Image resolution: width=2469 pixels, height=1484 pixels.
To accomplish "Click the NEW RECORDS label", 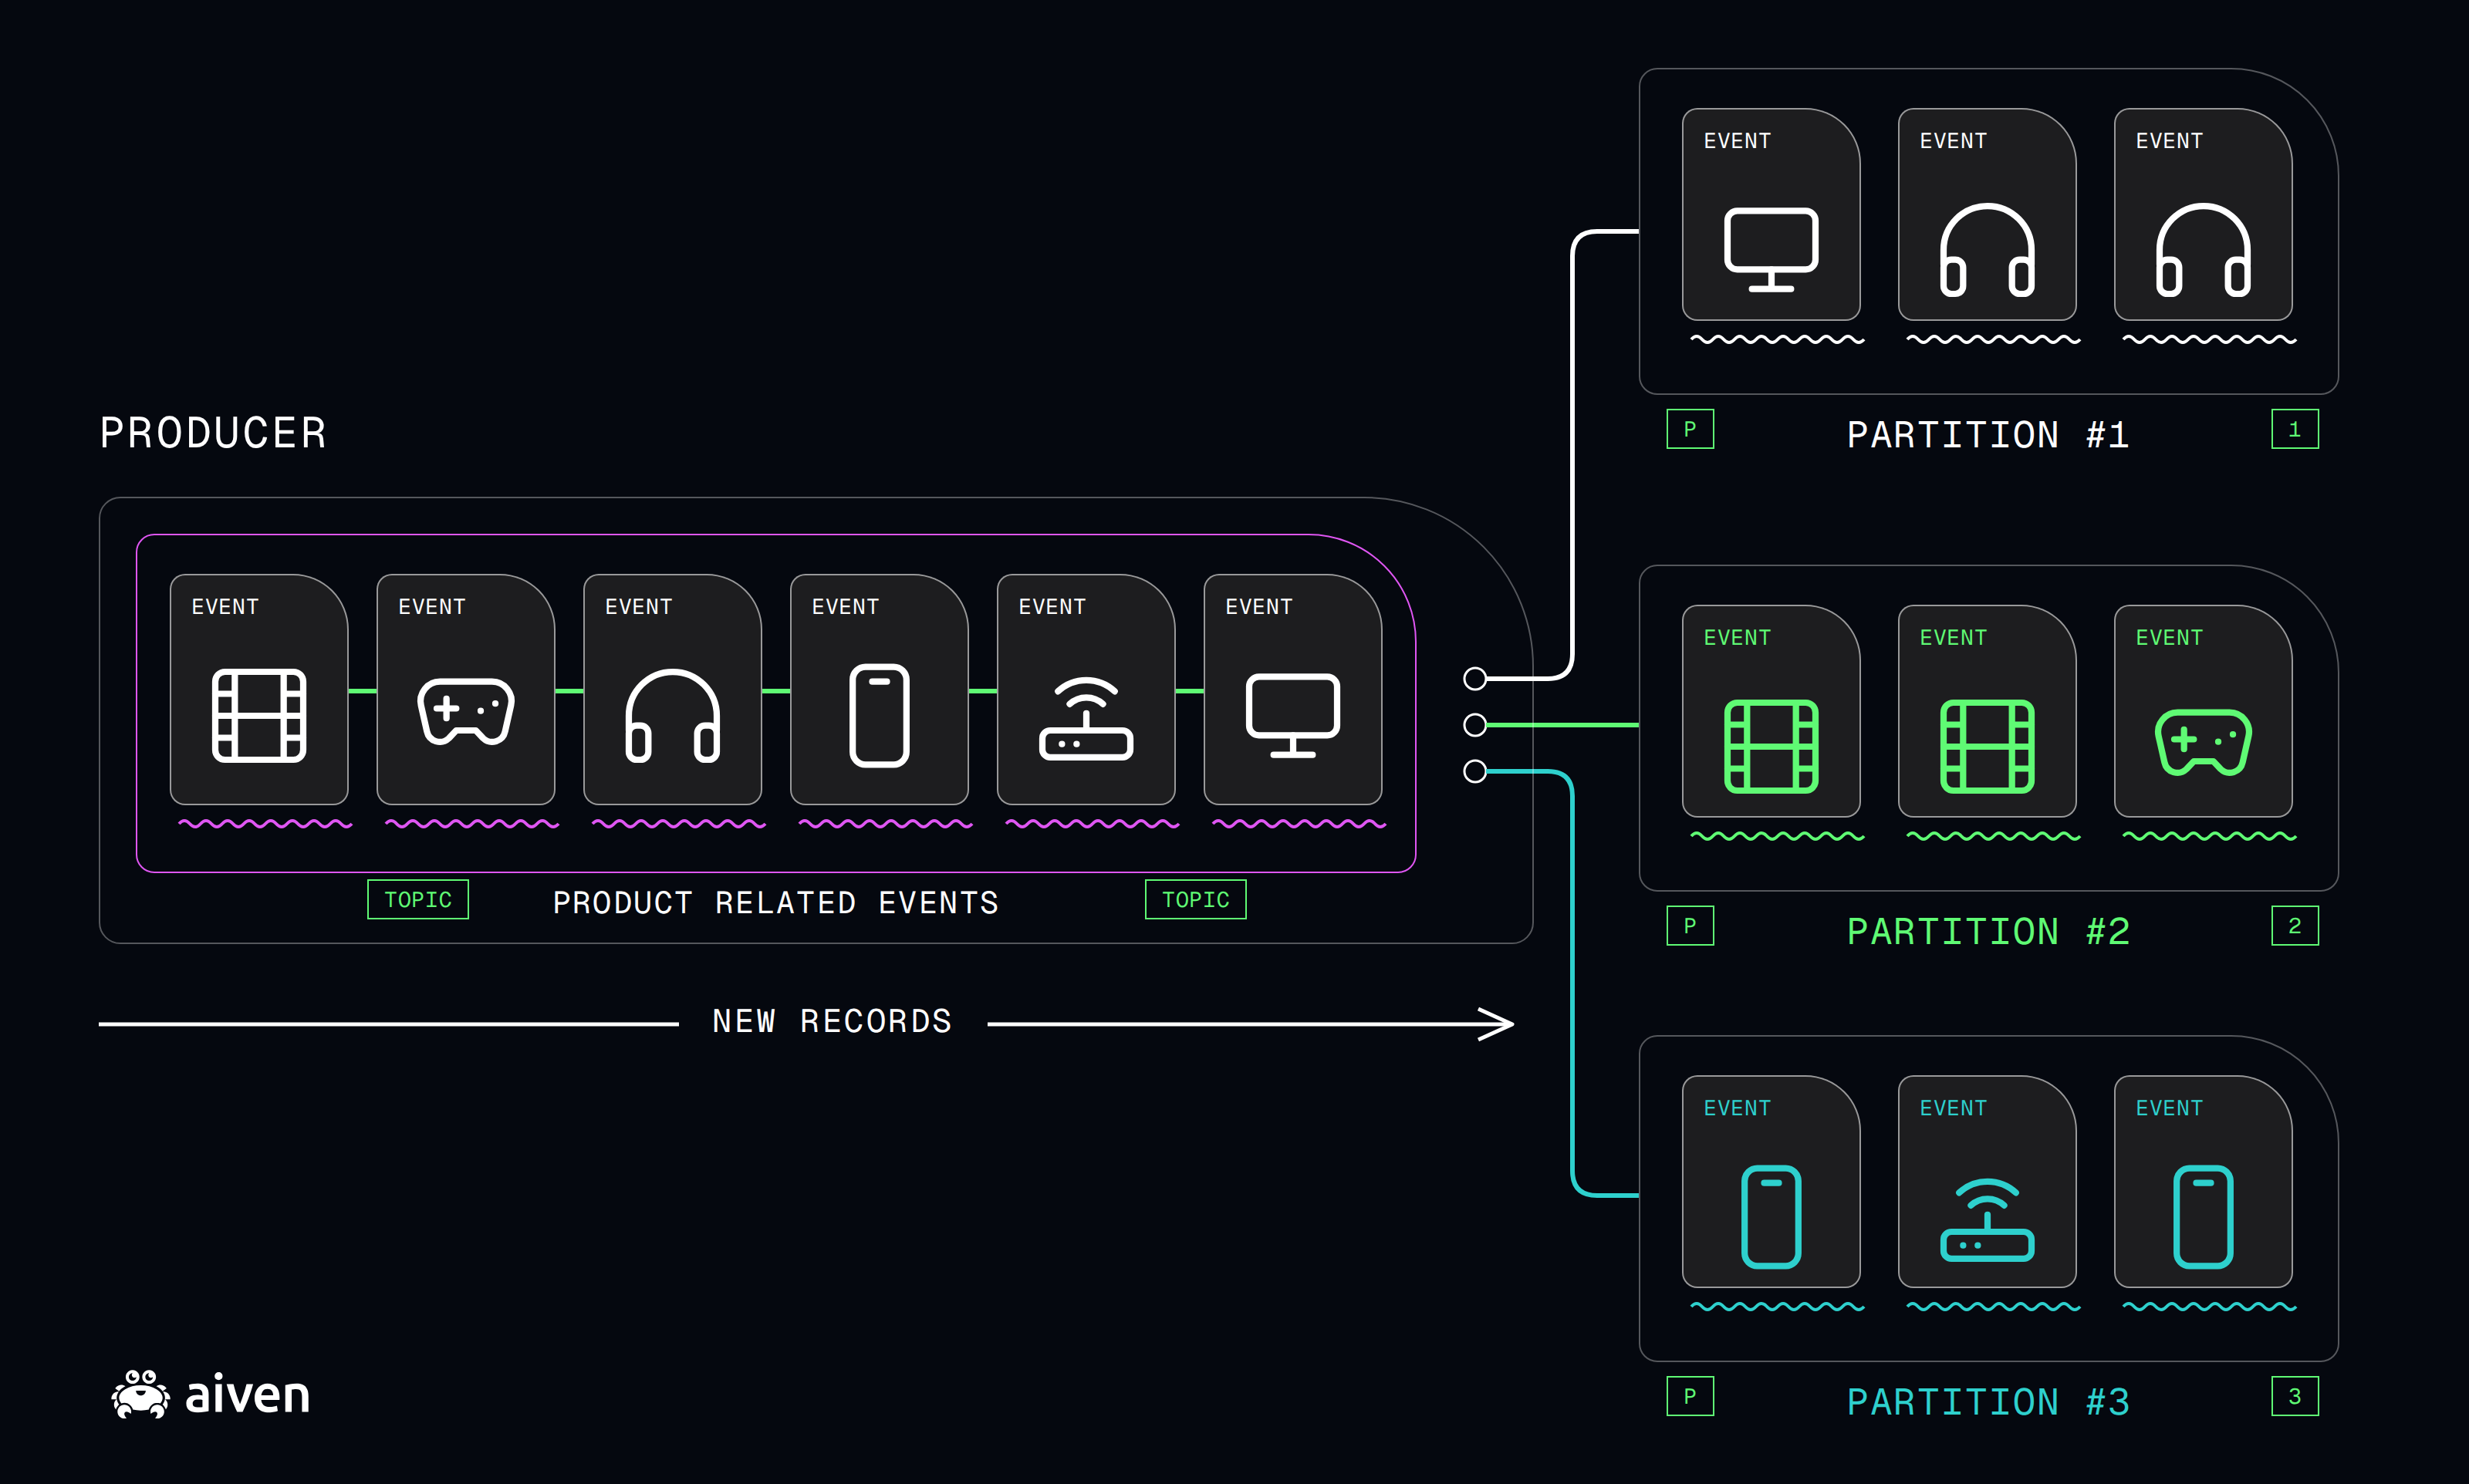I will point(832,1021).
